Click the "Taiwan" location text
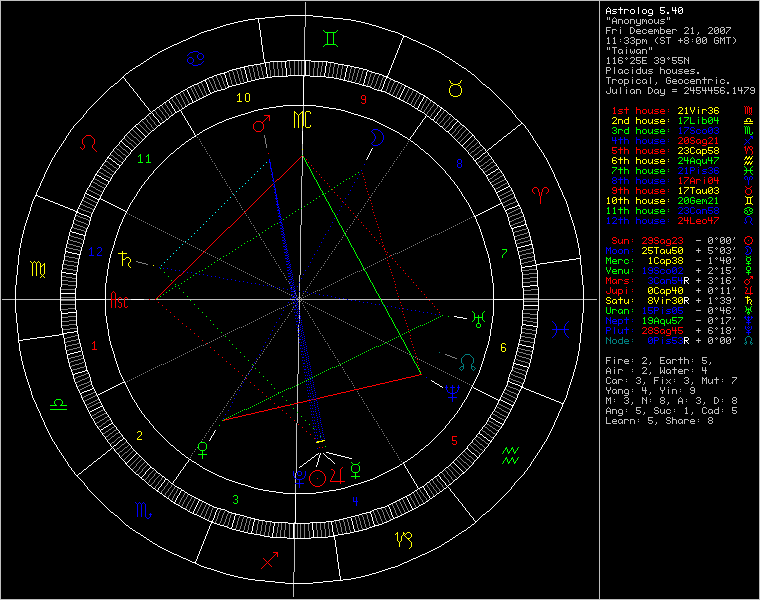 629,50
